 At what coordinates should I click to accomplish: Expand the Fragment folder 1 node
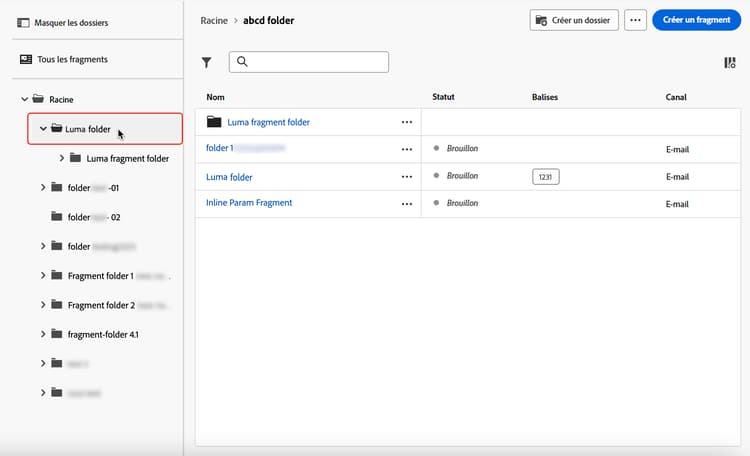coord(43,276)
